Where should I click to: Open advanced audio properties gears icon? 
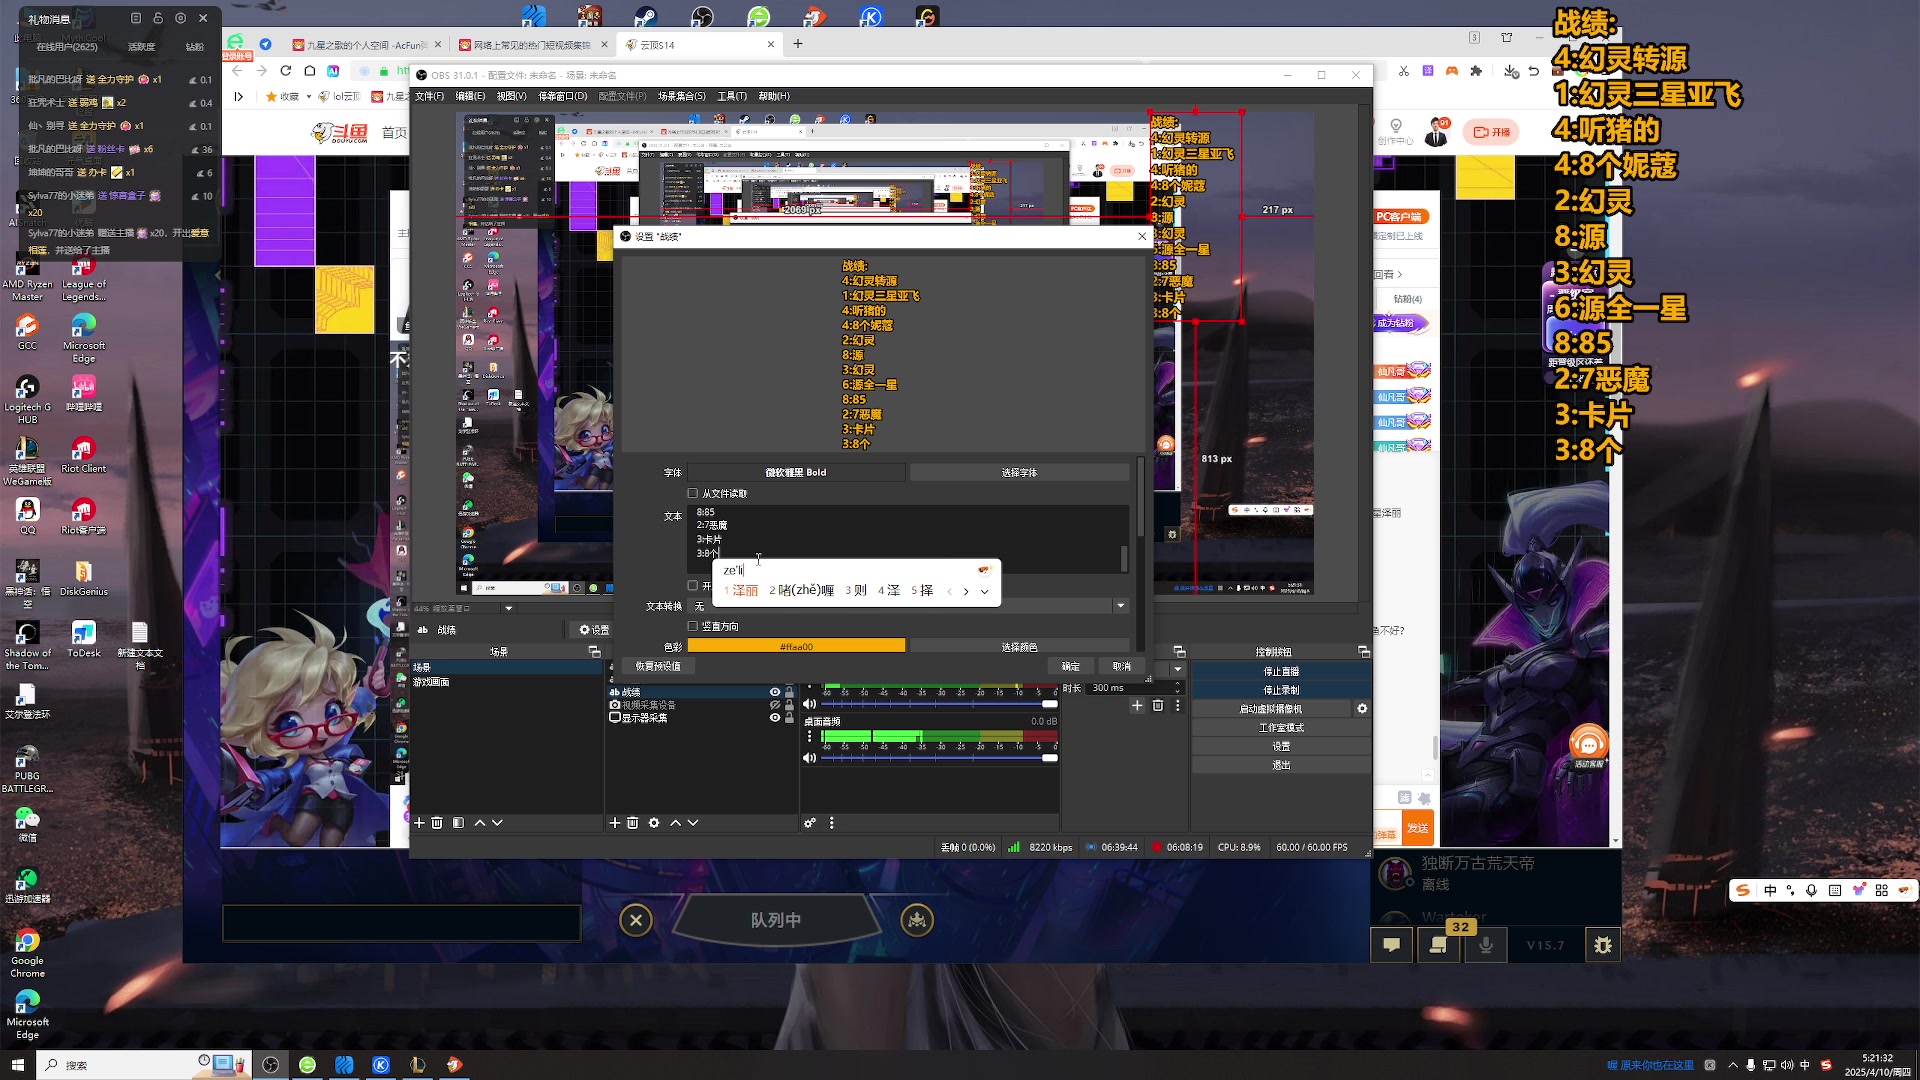[810, 823]
